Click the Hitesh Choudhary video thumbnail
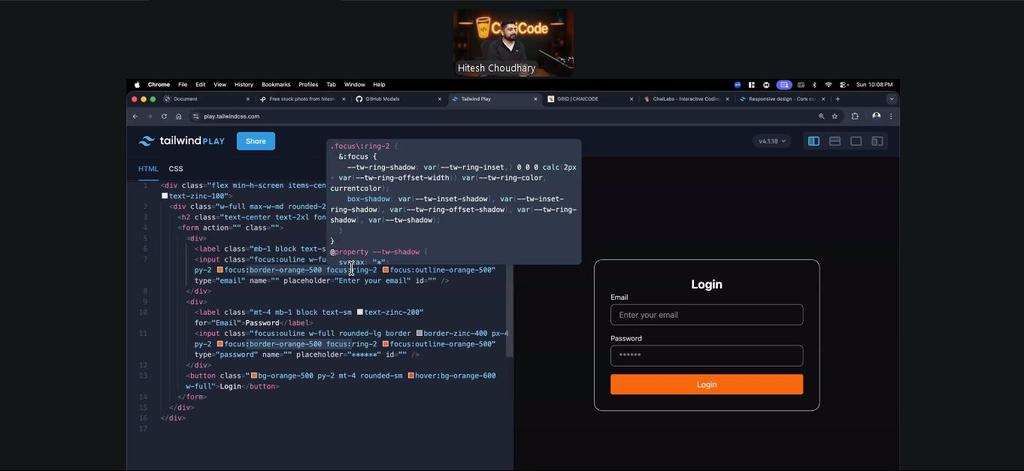This screenshot has width=1024, height=471. (x=514, y=43)
